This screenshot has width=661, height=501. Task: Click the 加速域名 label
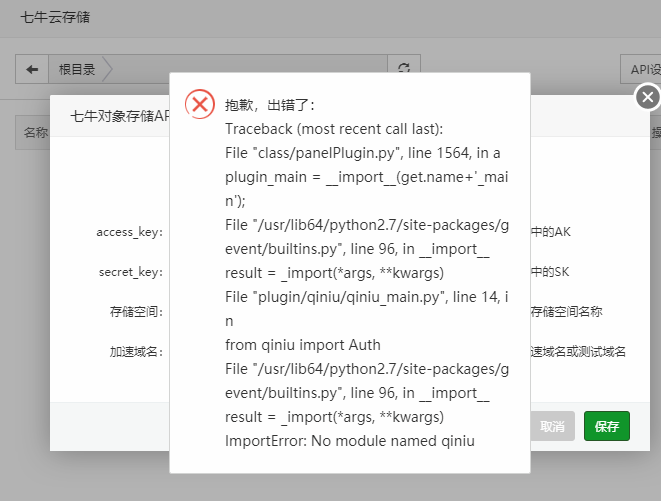[x=136, y=351]
